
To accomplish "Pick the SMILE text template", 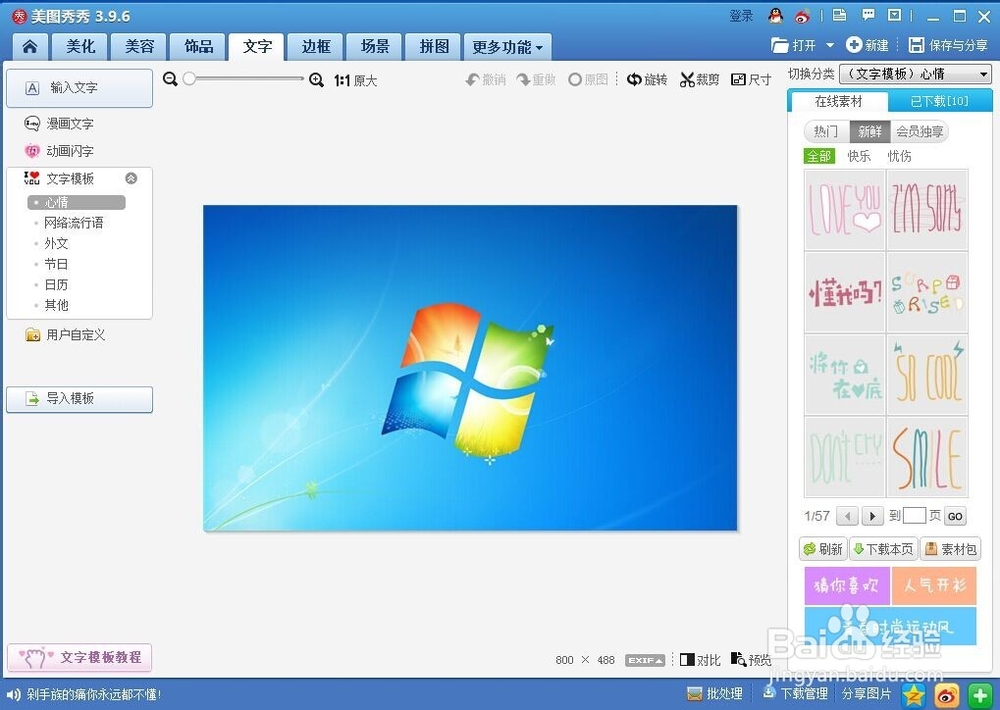I will [x=927, y=457].
